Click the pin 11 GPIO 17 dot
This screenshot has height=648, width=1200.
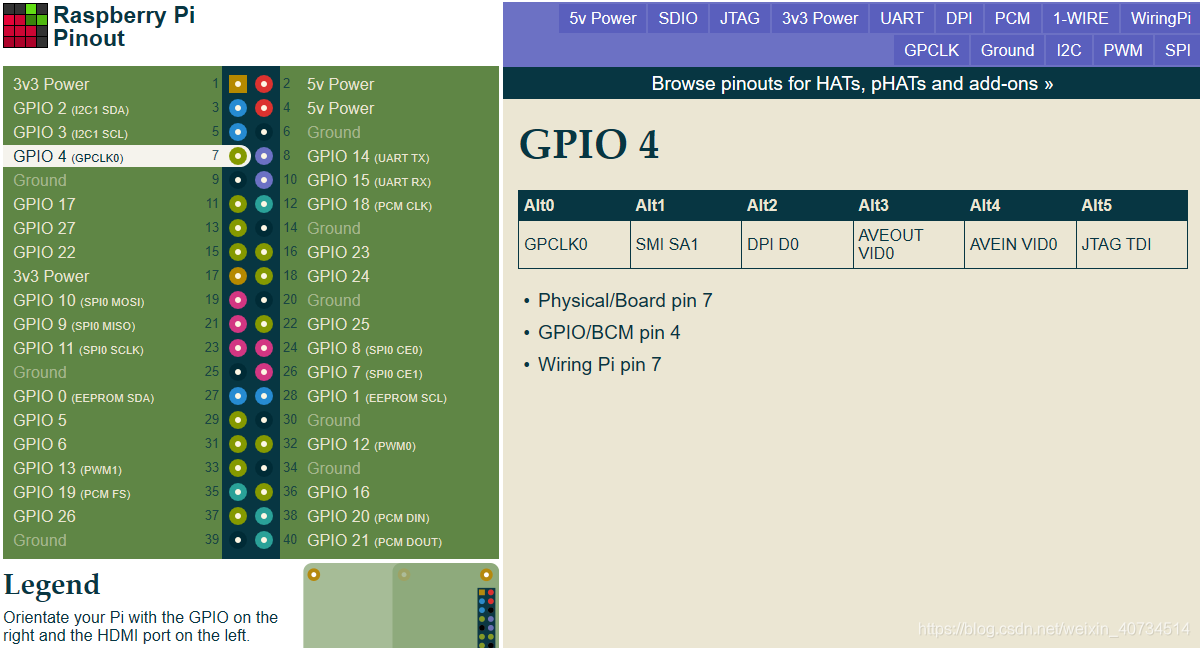238,204
